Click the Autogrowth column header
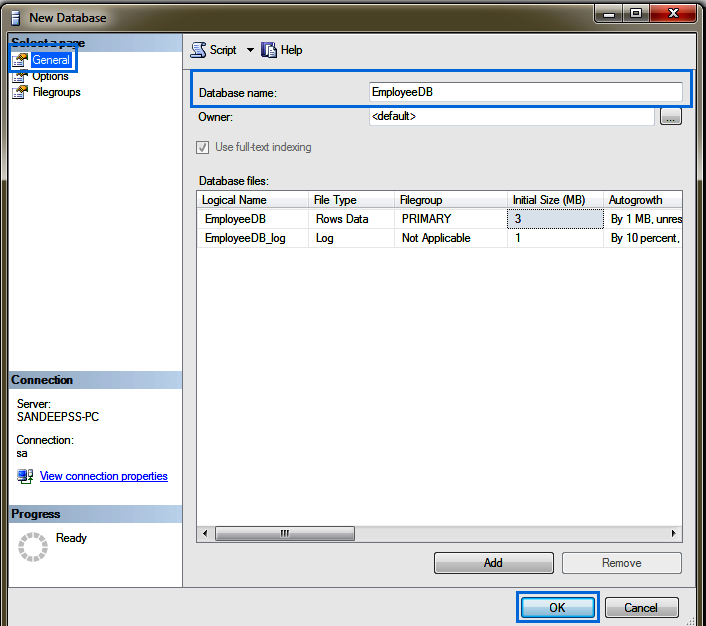 643,200
